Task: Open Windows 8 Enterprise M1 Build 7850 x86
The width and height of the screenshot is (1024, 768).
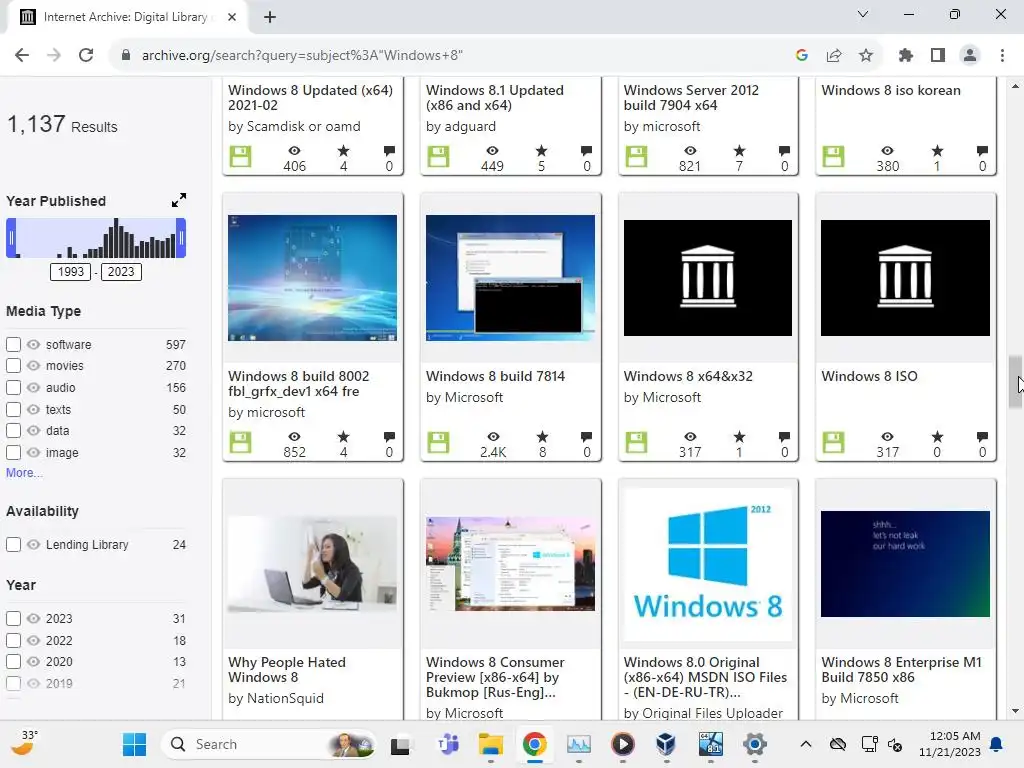Action: point(901,669)
